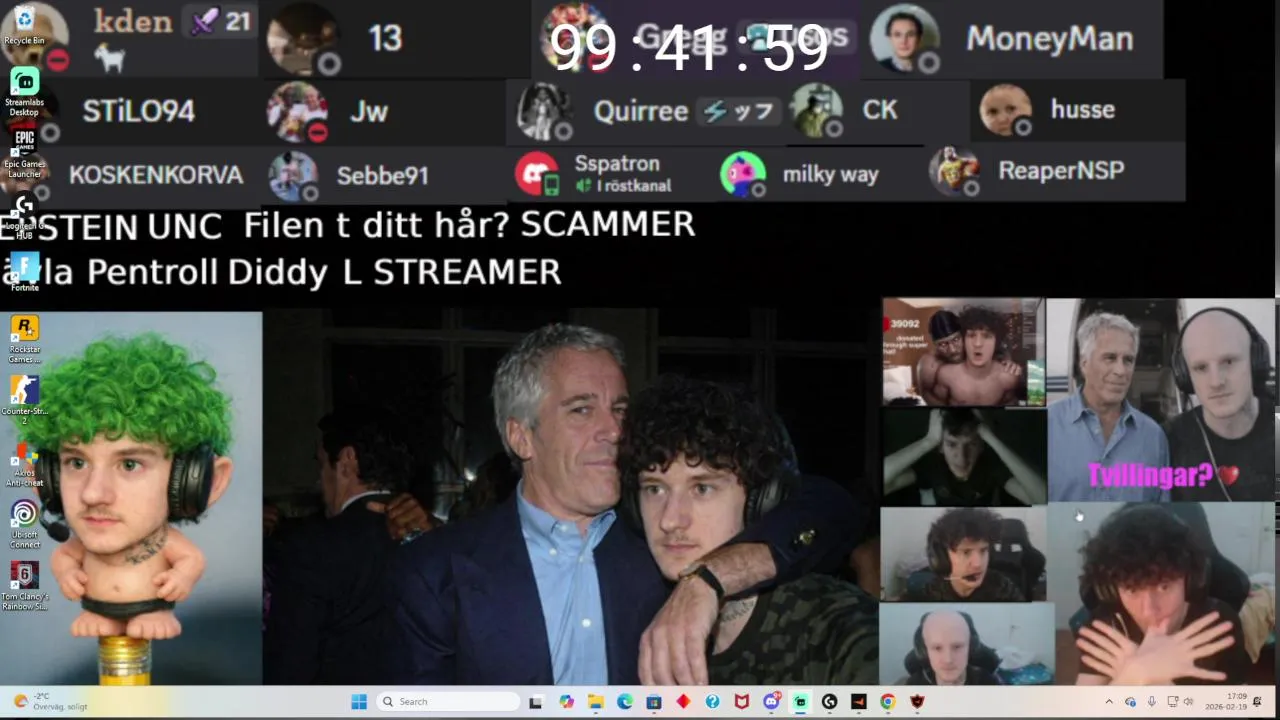The width and height of the screenshot is (1280, 720).
Task: Select user KOSKENKORVA in the voice overlay
Action: click(x=156, y=175)
